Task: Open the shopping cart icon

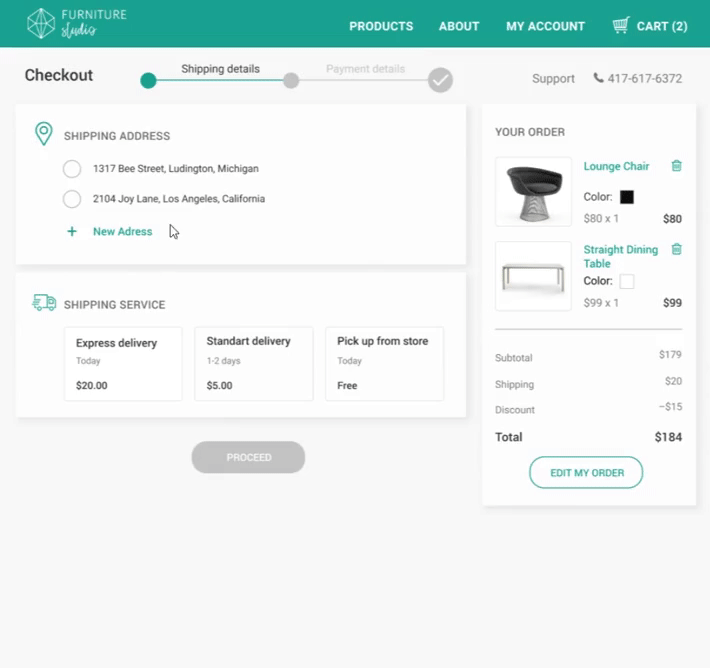Action: [x=621, y=26]
